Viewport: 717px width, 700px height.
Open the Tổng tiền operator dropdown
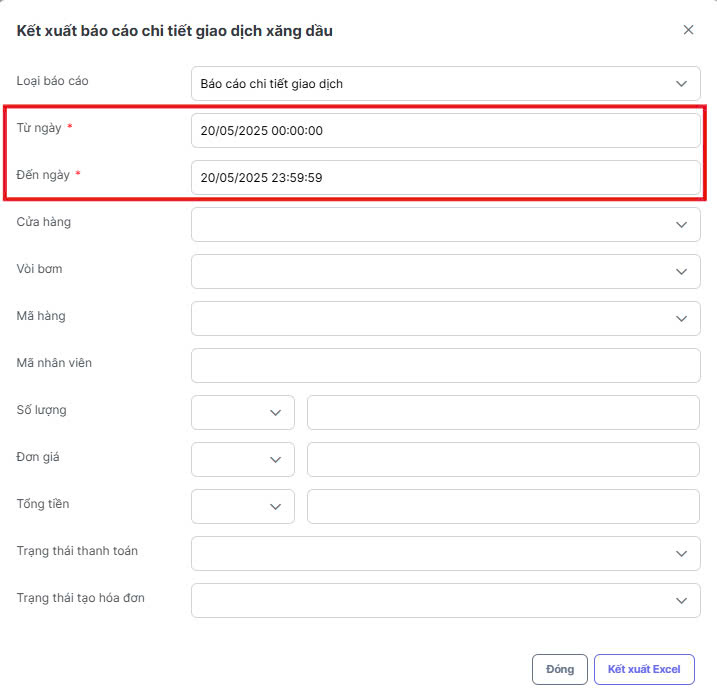[x=243, y=507]
